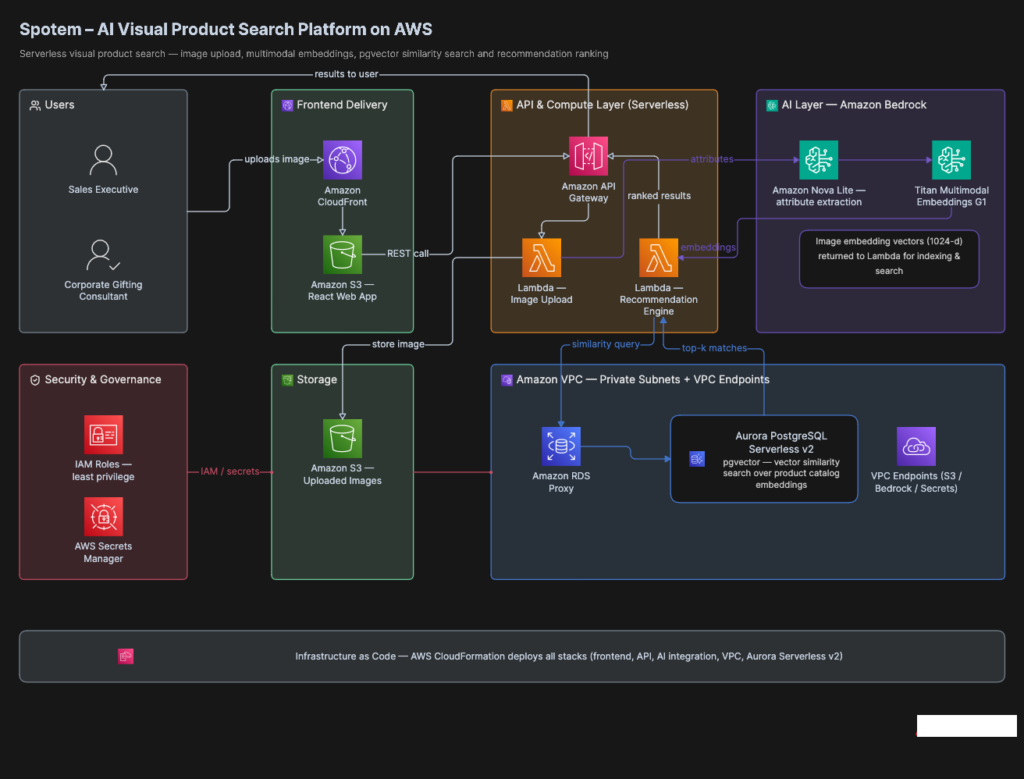
Task: Click the 'AI Layer — Amazon Bedrock' title
Action: 854,105
